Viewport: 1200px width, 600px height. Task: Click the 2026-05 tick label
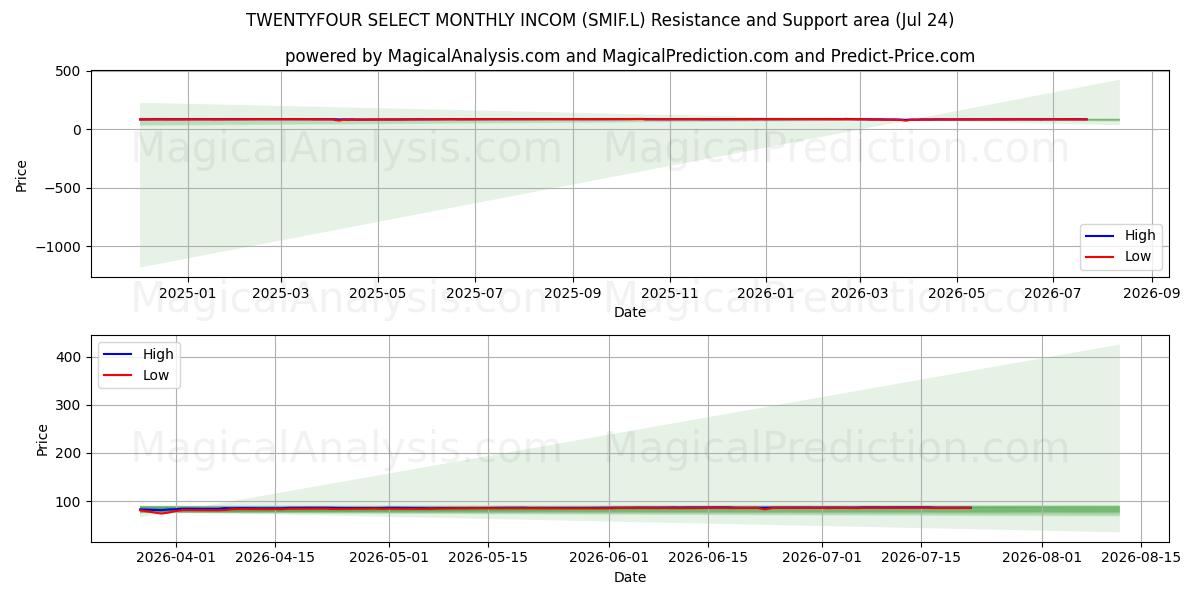(956, 293)
